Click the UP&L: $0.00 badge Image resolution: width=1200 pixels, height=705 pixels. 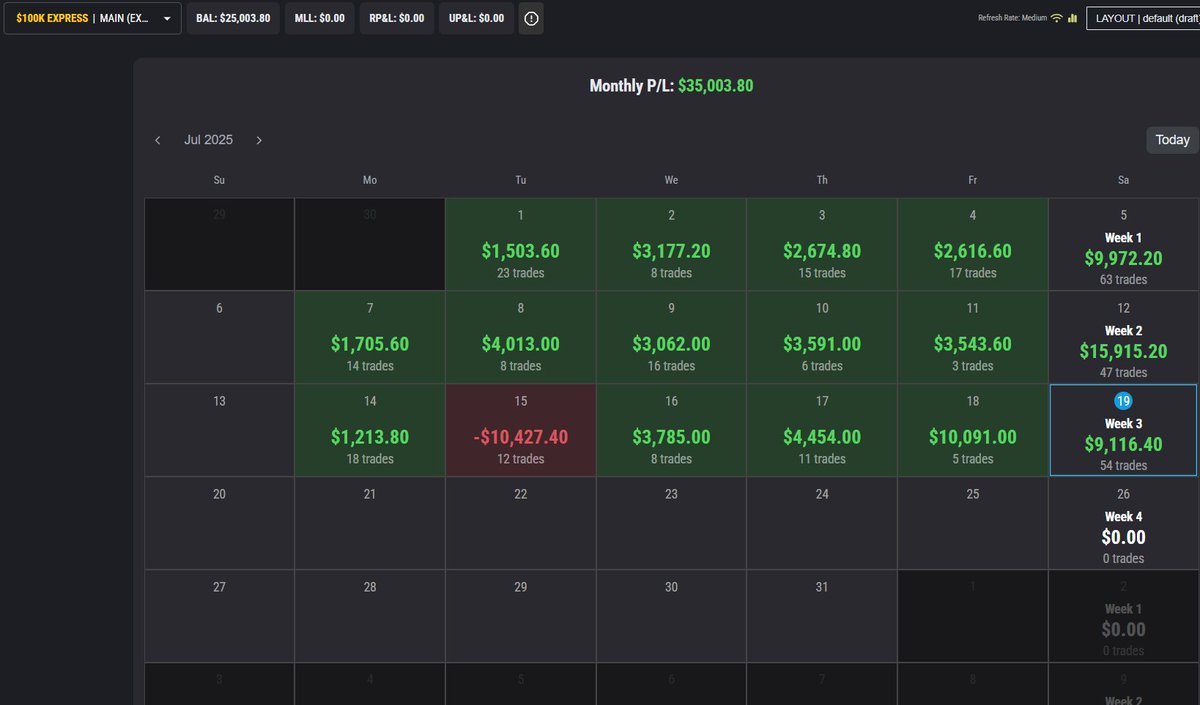477,18
